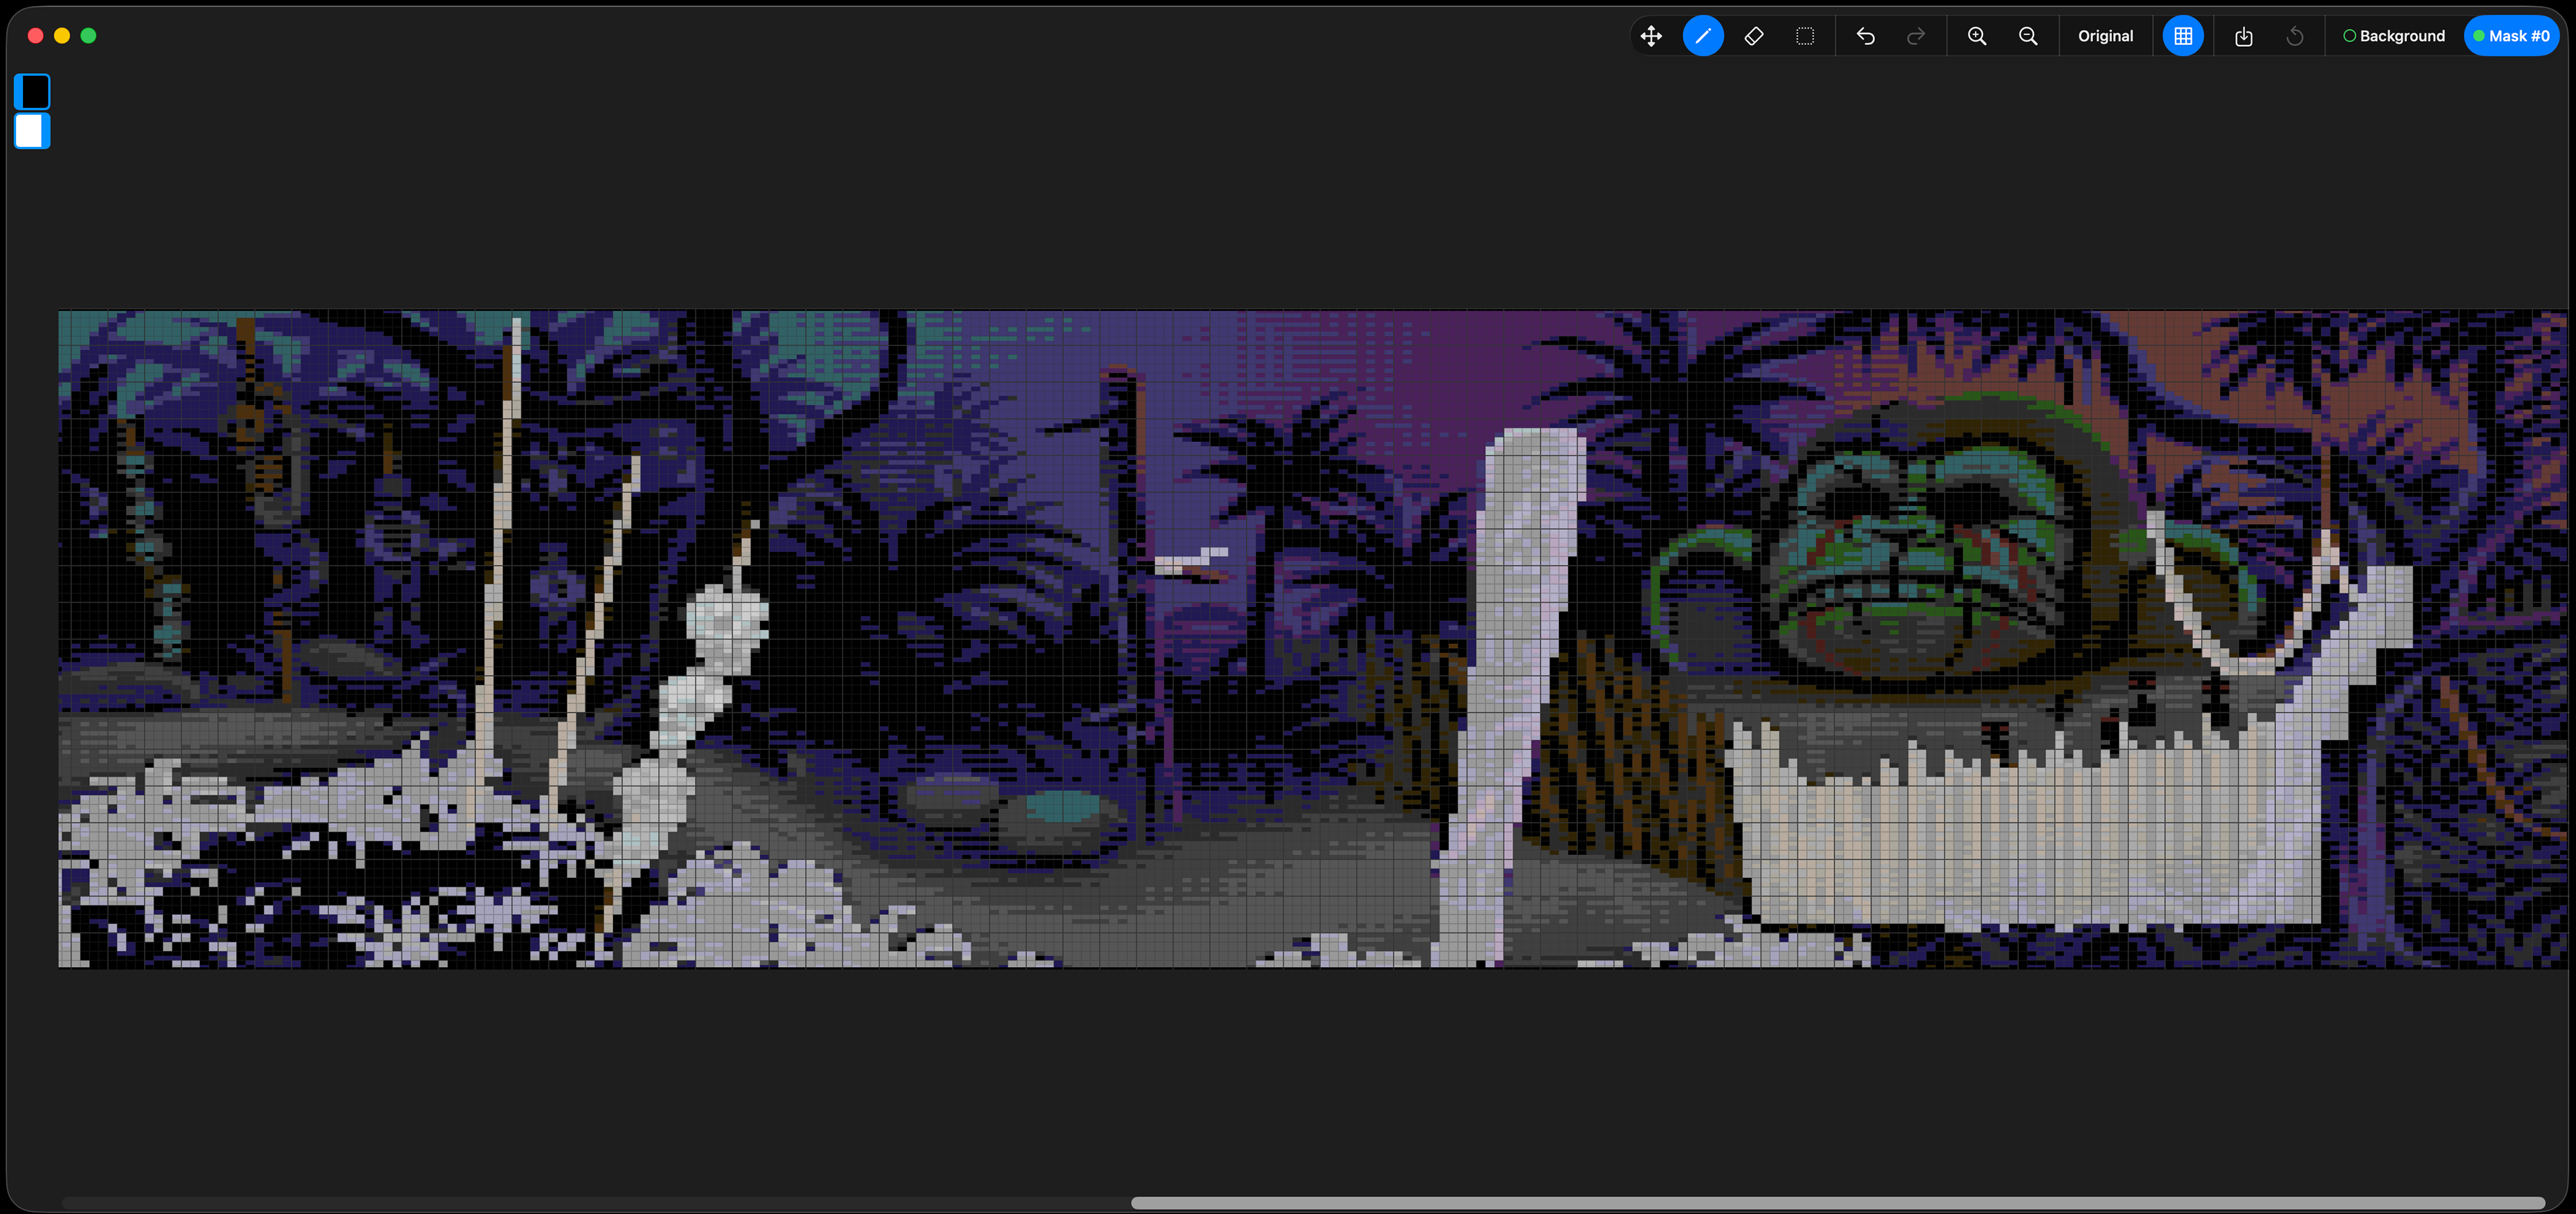2576x1214 pixels.
Task: Undo the last action
Action: (1865, 36)
